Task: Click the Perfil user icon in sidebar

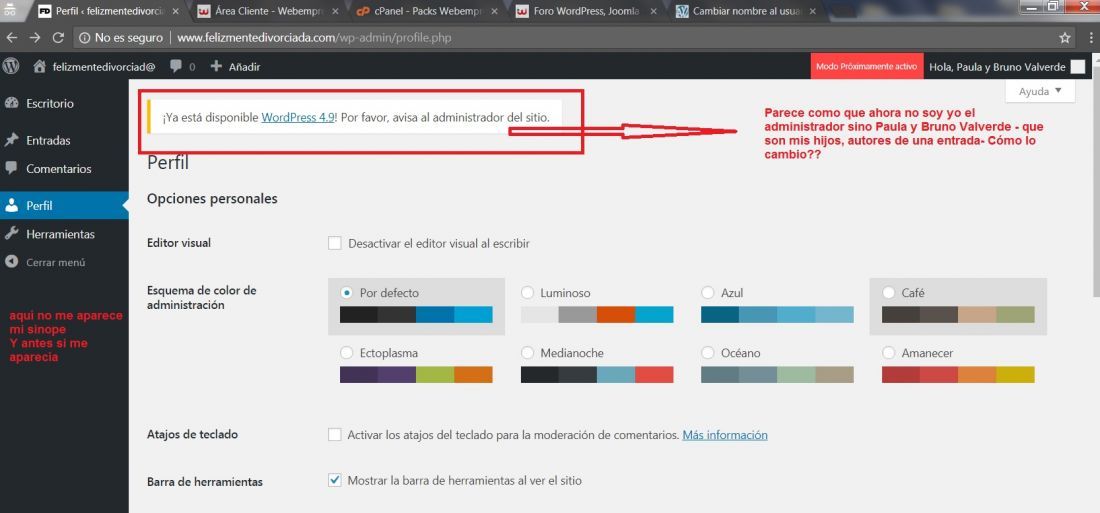Action: coord(11,206)
